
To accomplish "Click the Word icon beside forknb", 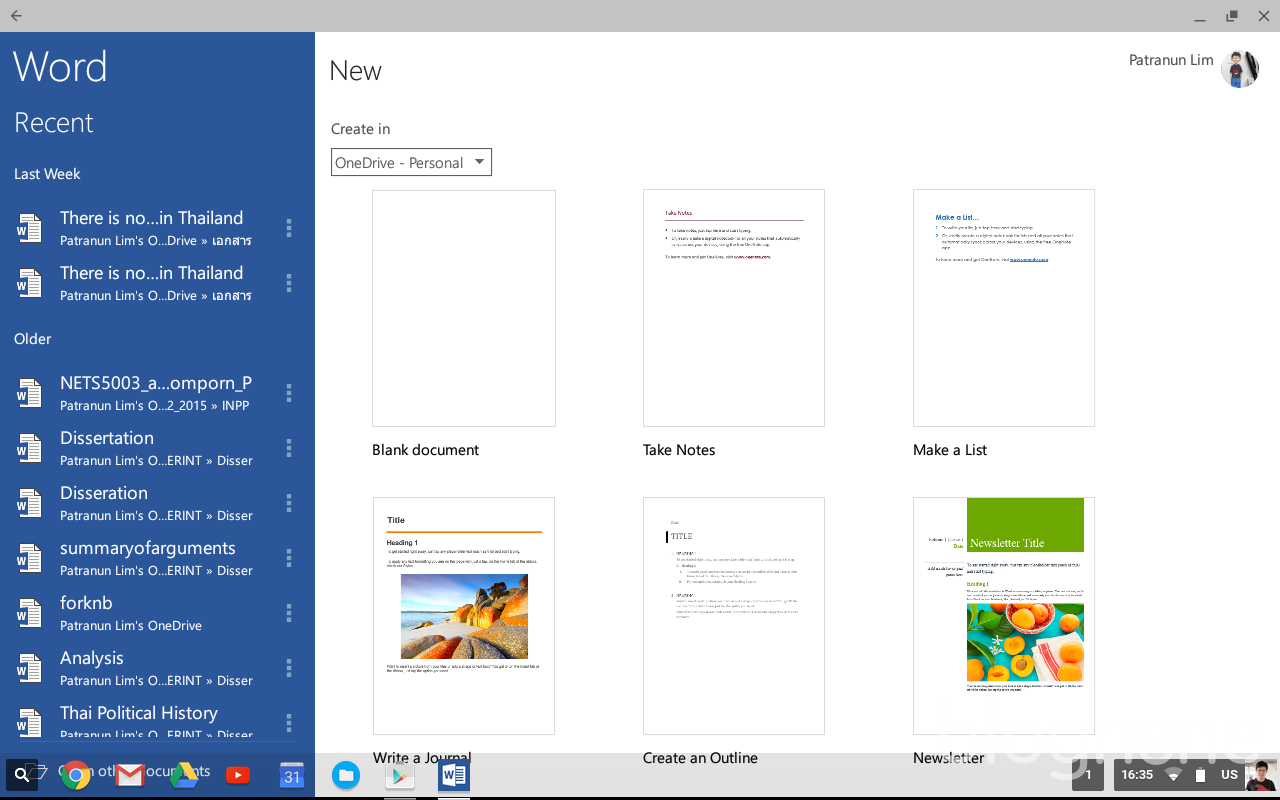I will (29, 613).
